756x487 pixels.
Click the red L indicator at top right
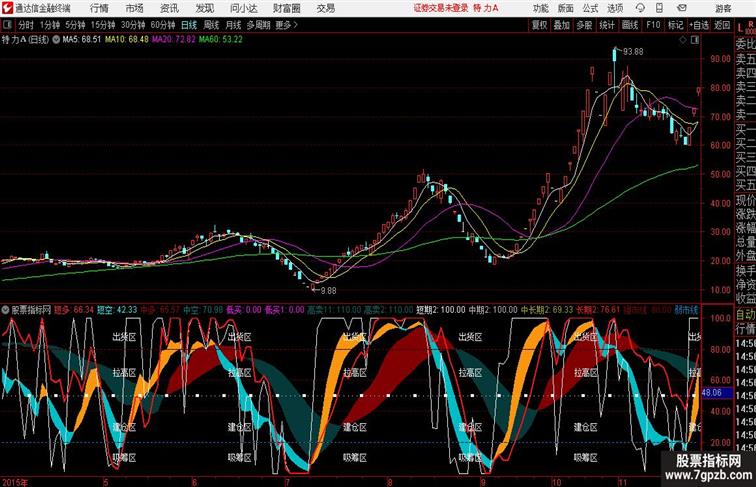point(740,28)
